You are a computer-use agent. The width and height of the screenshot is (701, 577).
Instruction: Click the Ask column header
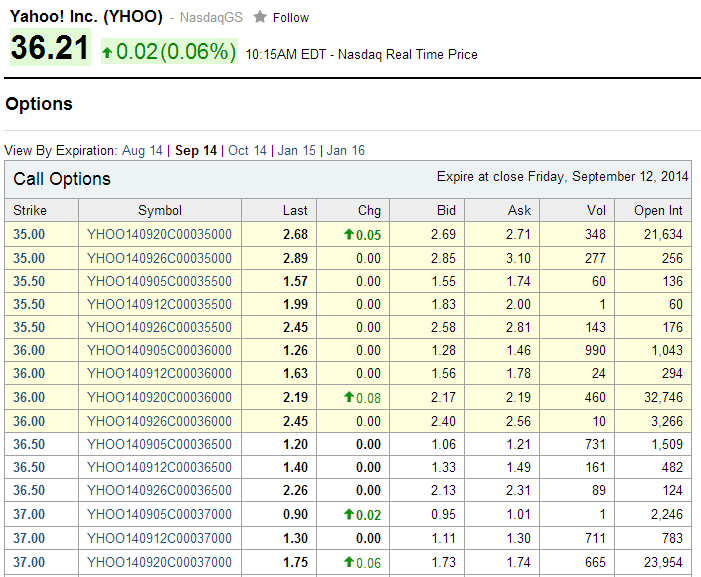click(x=519, y=210)
